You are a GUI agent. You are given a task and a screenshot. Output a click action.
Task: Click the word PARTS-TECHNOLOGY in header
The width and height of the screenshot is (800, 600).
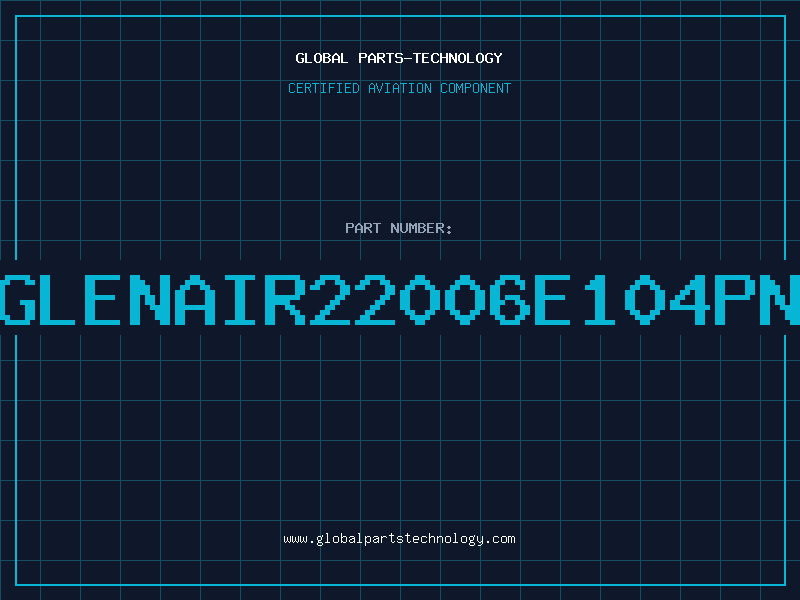(x=431, y=58)
